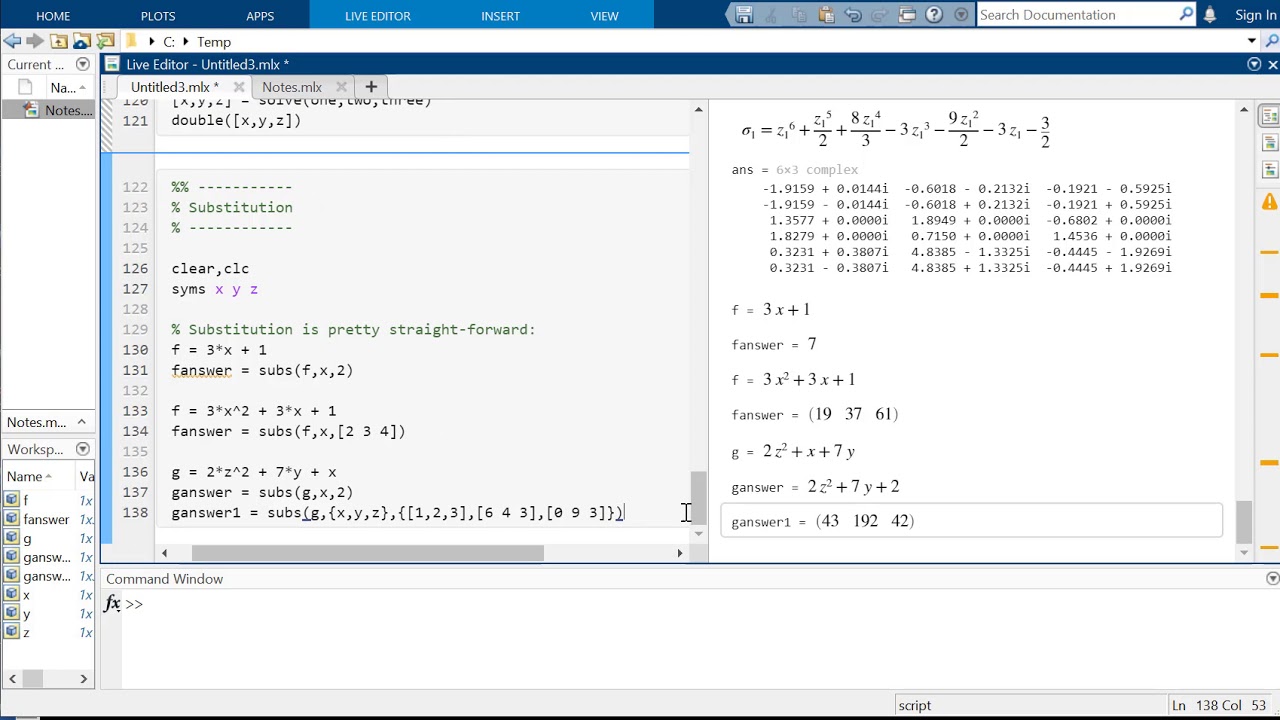Image resolution: width=1280 pixels, height=720 pixels.
Task: Select output on right view icon
Action: (1270, 116)
